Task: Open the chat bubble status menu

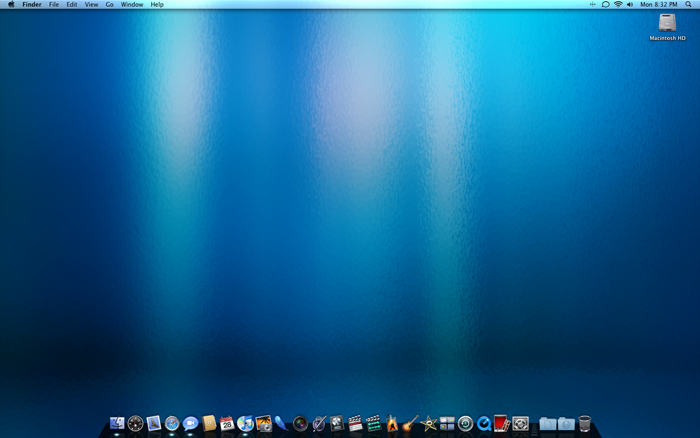Action: (605, 4)
